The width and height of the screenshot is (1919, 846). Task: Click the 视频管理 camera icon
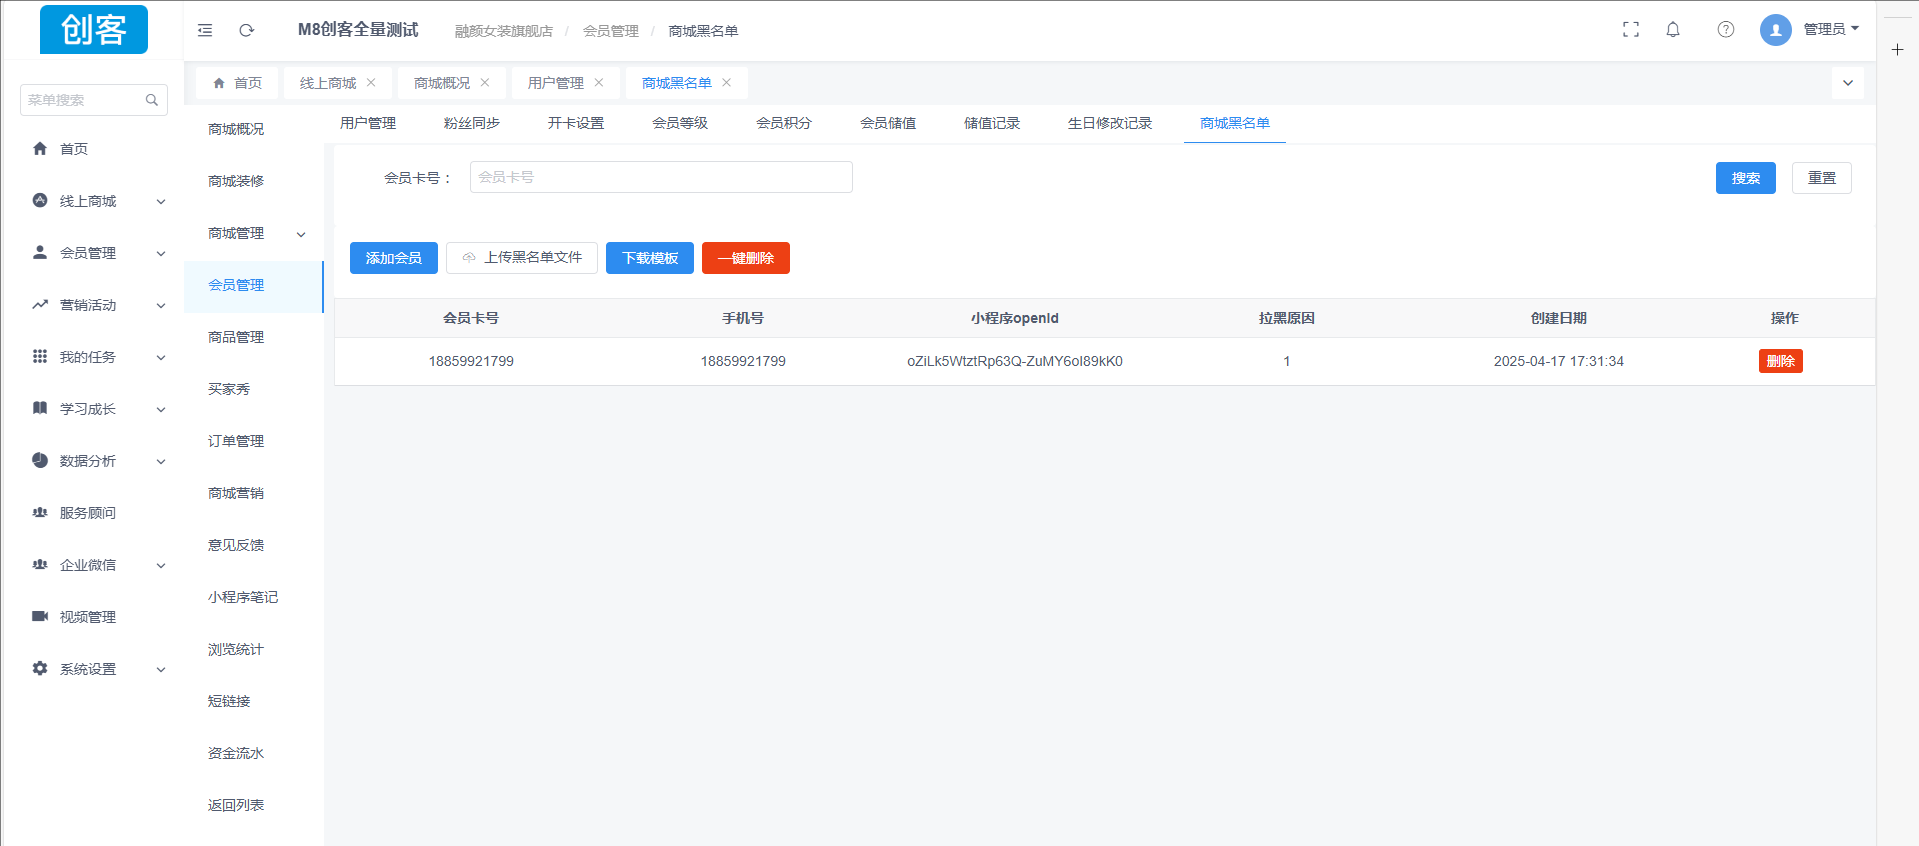(40, 616)
